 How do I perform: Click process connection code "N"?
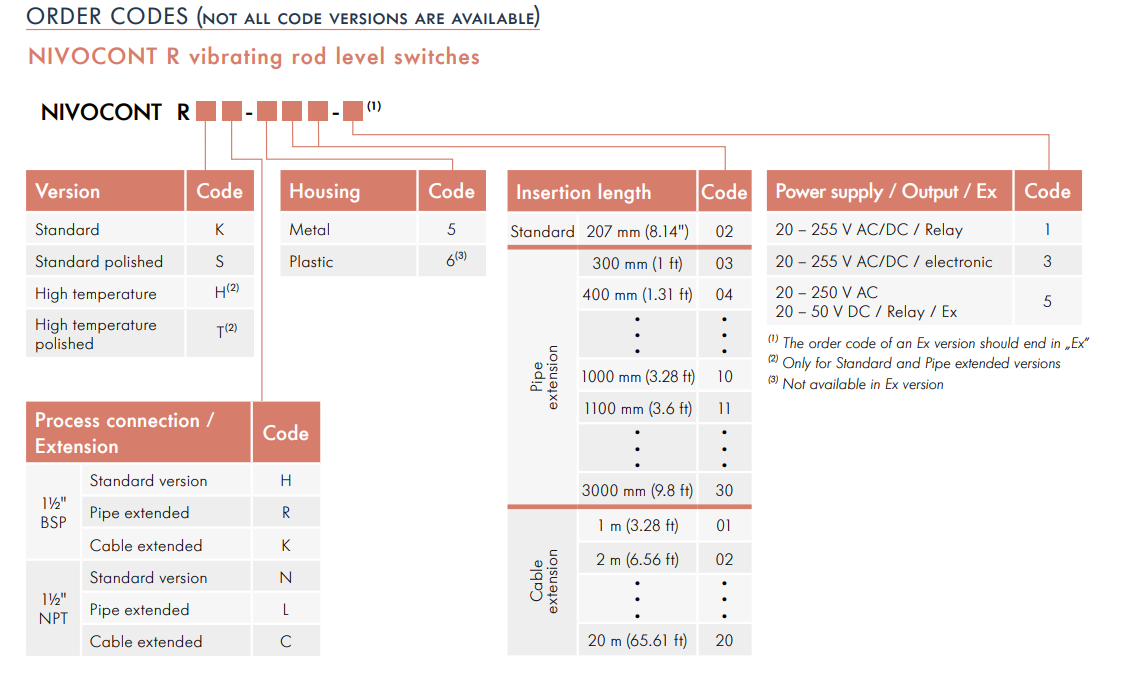point(286,577)
